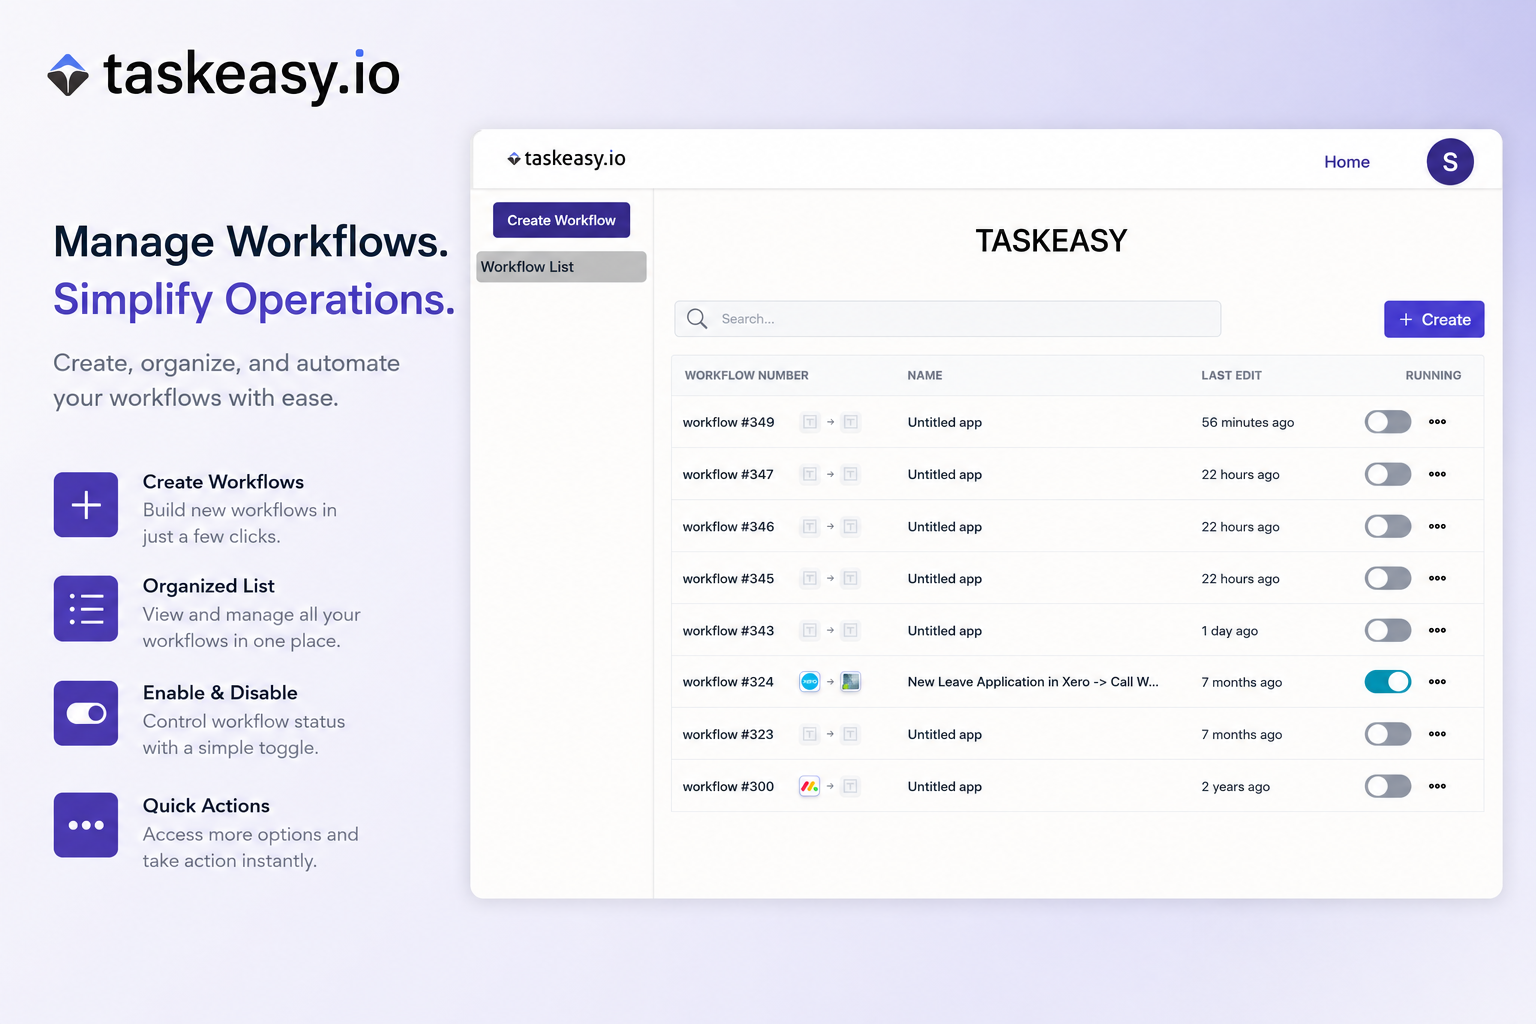Click the action placeholder icon in workflow #300
Viewport: 1536px width, 1024px height.
(850, 786)
